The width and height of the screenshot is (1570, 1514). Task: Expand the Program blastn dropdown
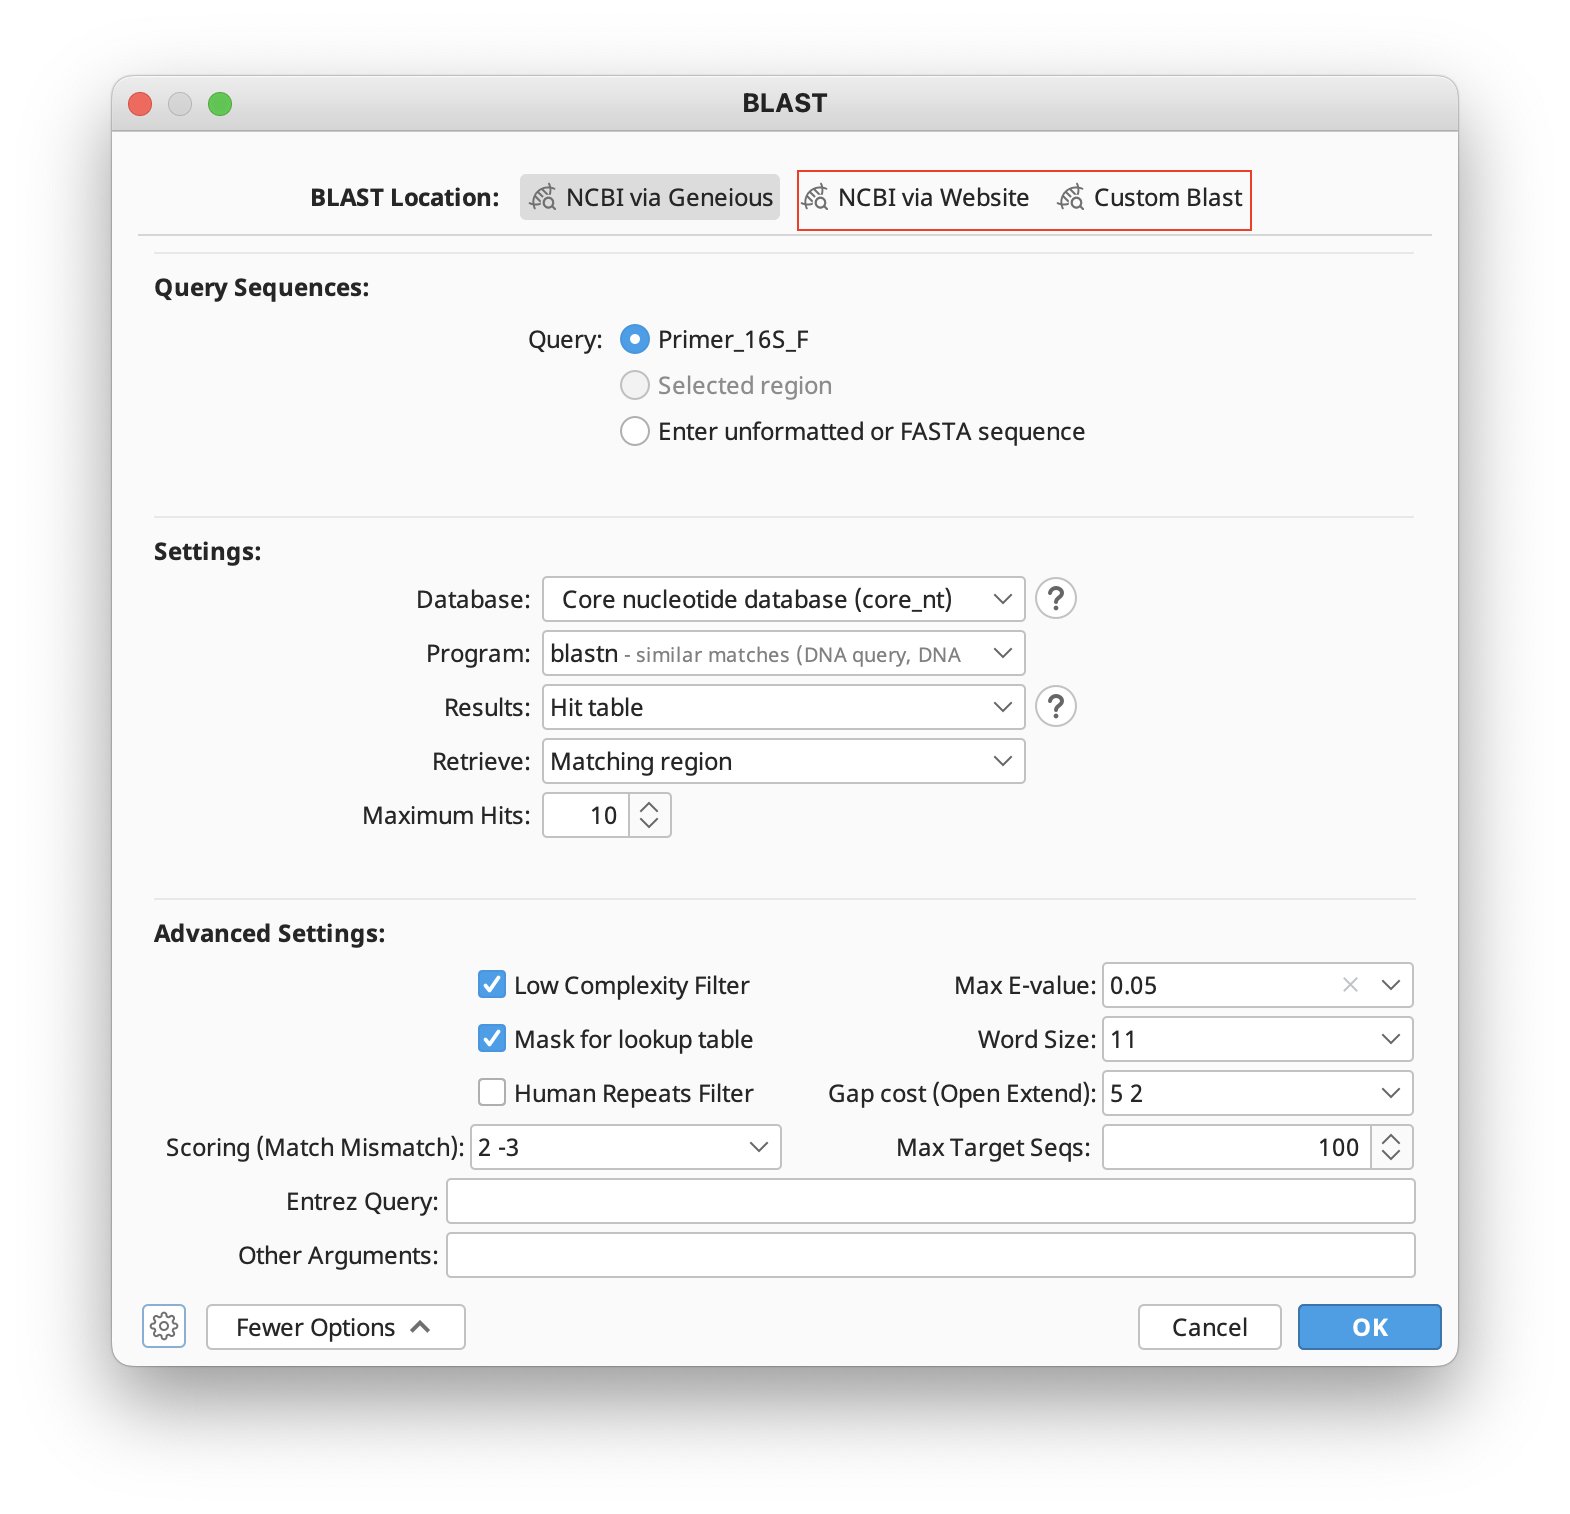(783, 653)
